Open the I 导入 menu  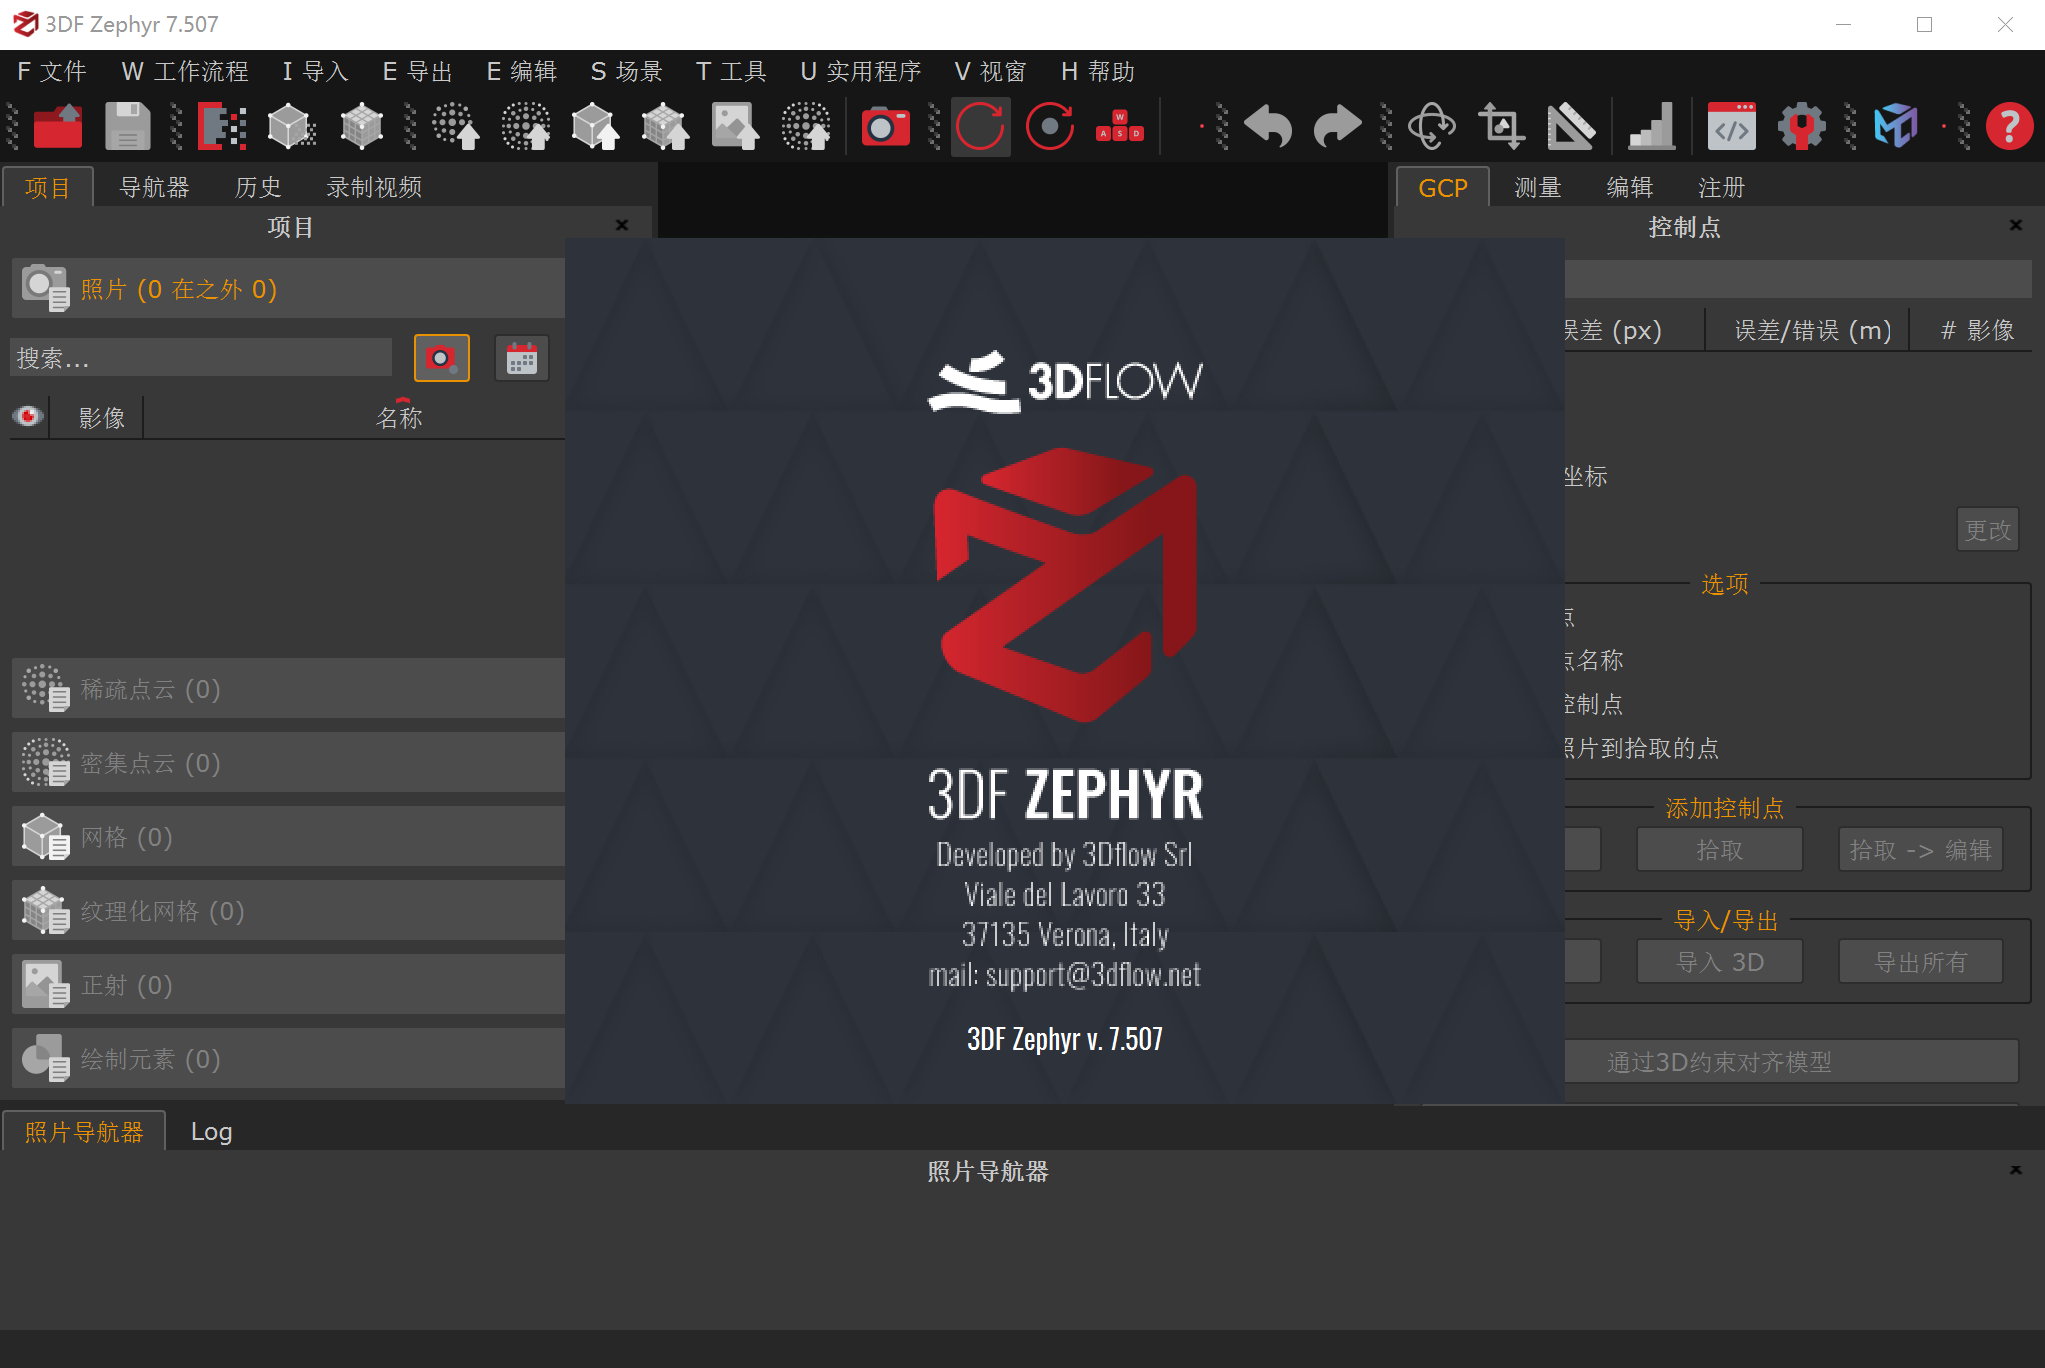(x=315, y=72)
